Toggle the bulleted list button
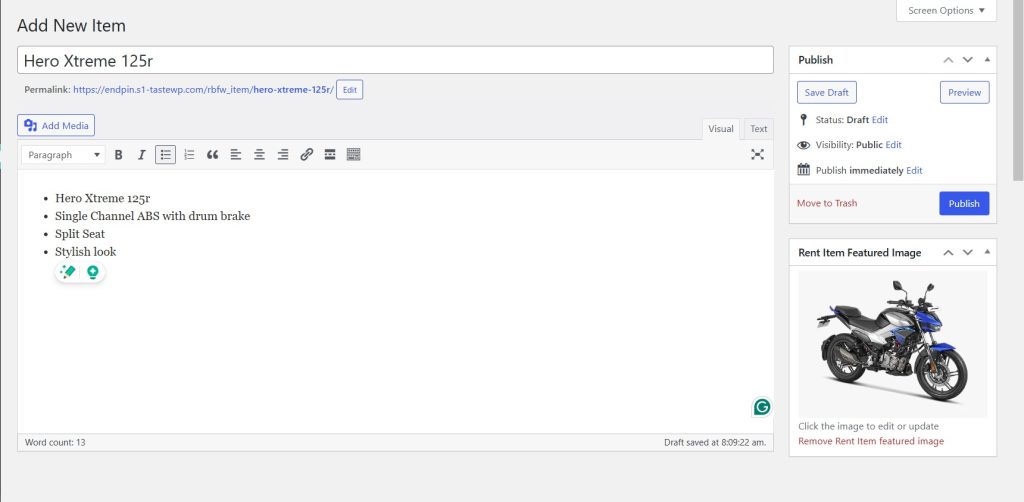Image resolution: width=1024 pixels, height=502 pixels. pos(166,155)
